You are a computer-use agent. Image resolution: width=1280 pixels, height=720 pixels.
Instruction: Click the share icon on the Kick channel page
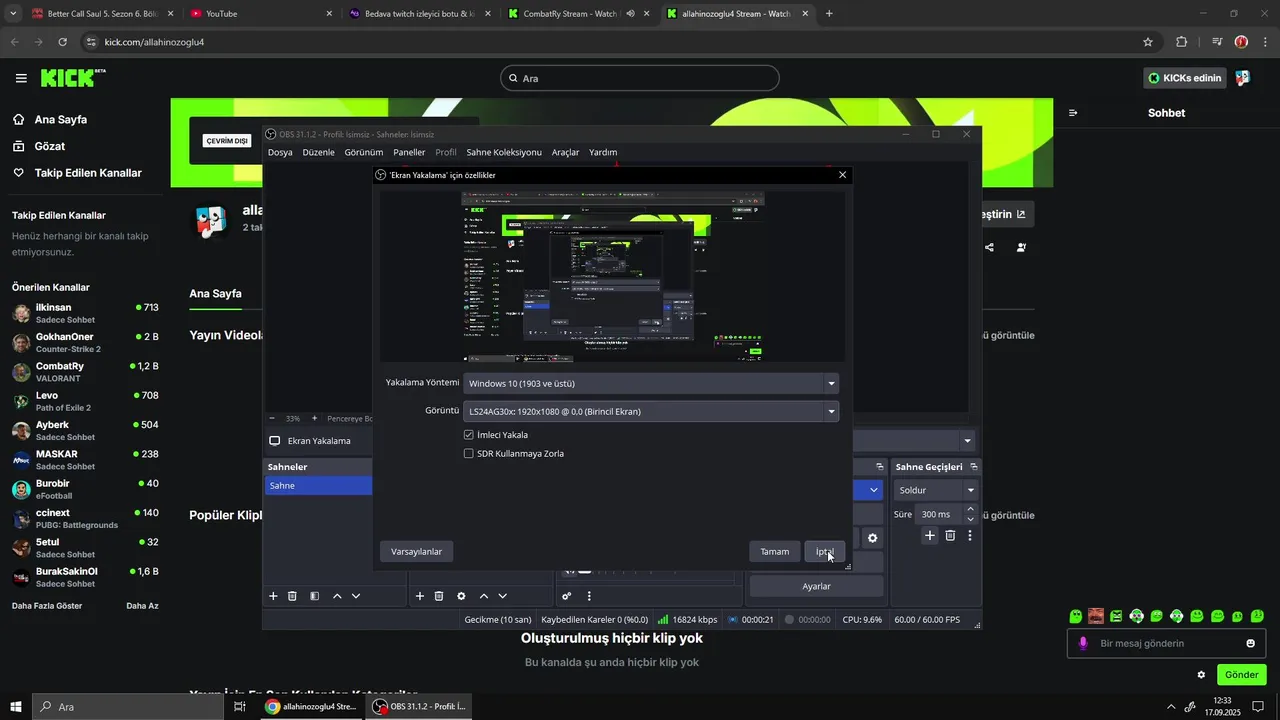pos(989,247)
